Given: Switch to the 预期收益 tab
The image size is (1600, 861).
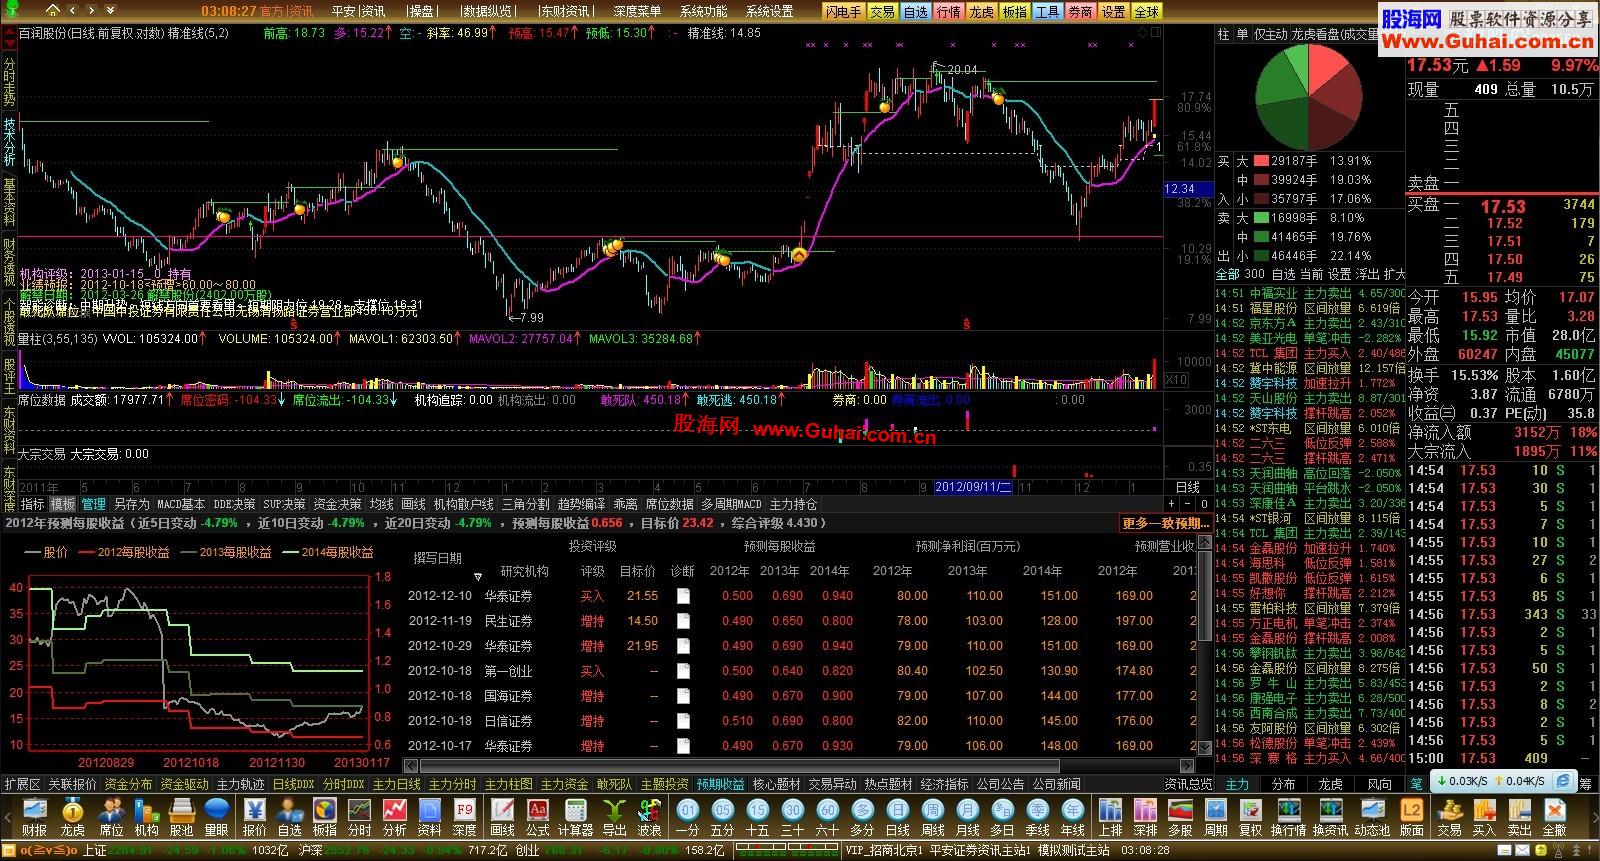Looking at the screenshot, I should 721,784.
